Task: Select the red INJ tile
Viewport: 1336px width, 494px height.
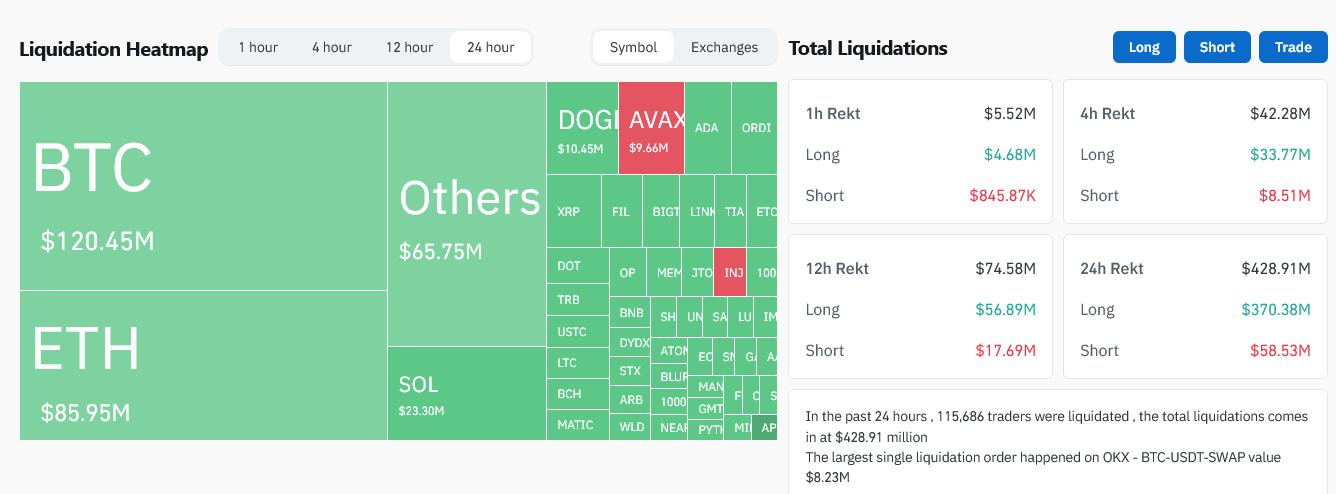Action: tap(729, 272)
